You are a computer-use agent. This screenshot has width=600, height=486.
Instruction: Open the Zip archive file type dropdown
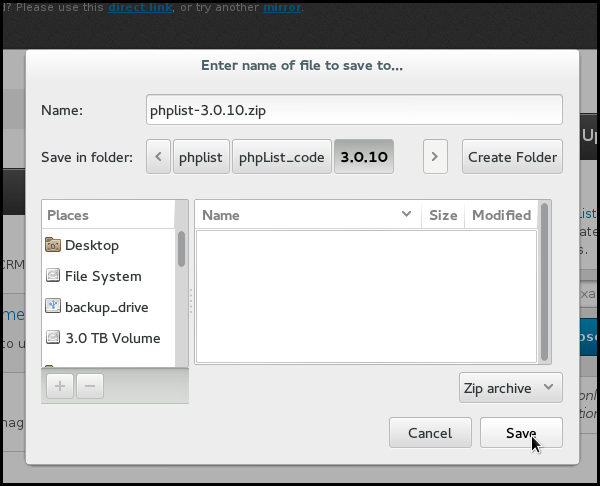point(510,388)
